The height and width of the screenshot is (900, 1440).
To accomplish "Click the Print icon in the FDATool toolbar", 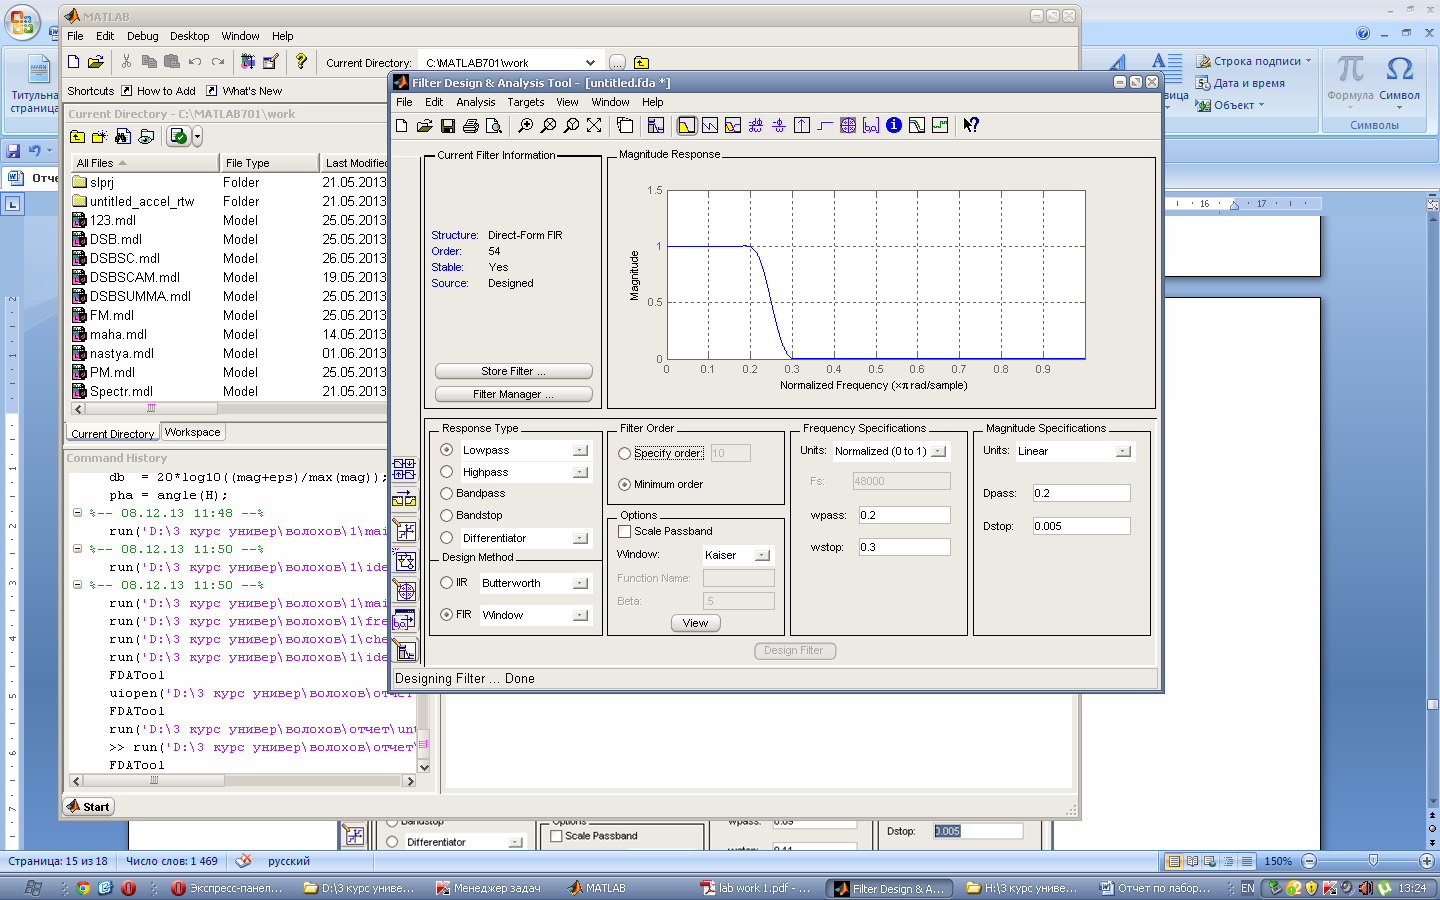I will (x=471, y=125).
